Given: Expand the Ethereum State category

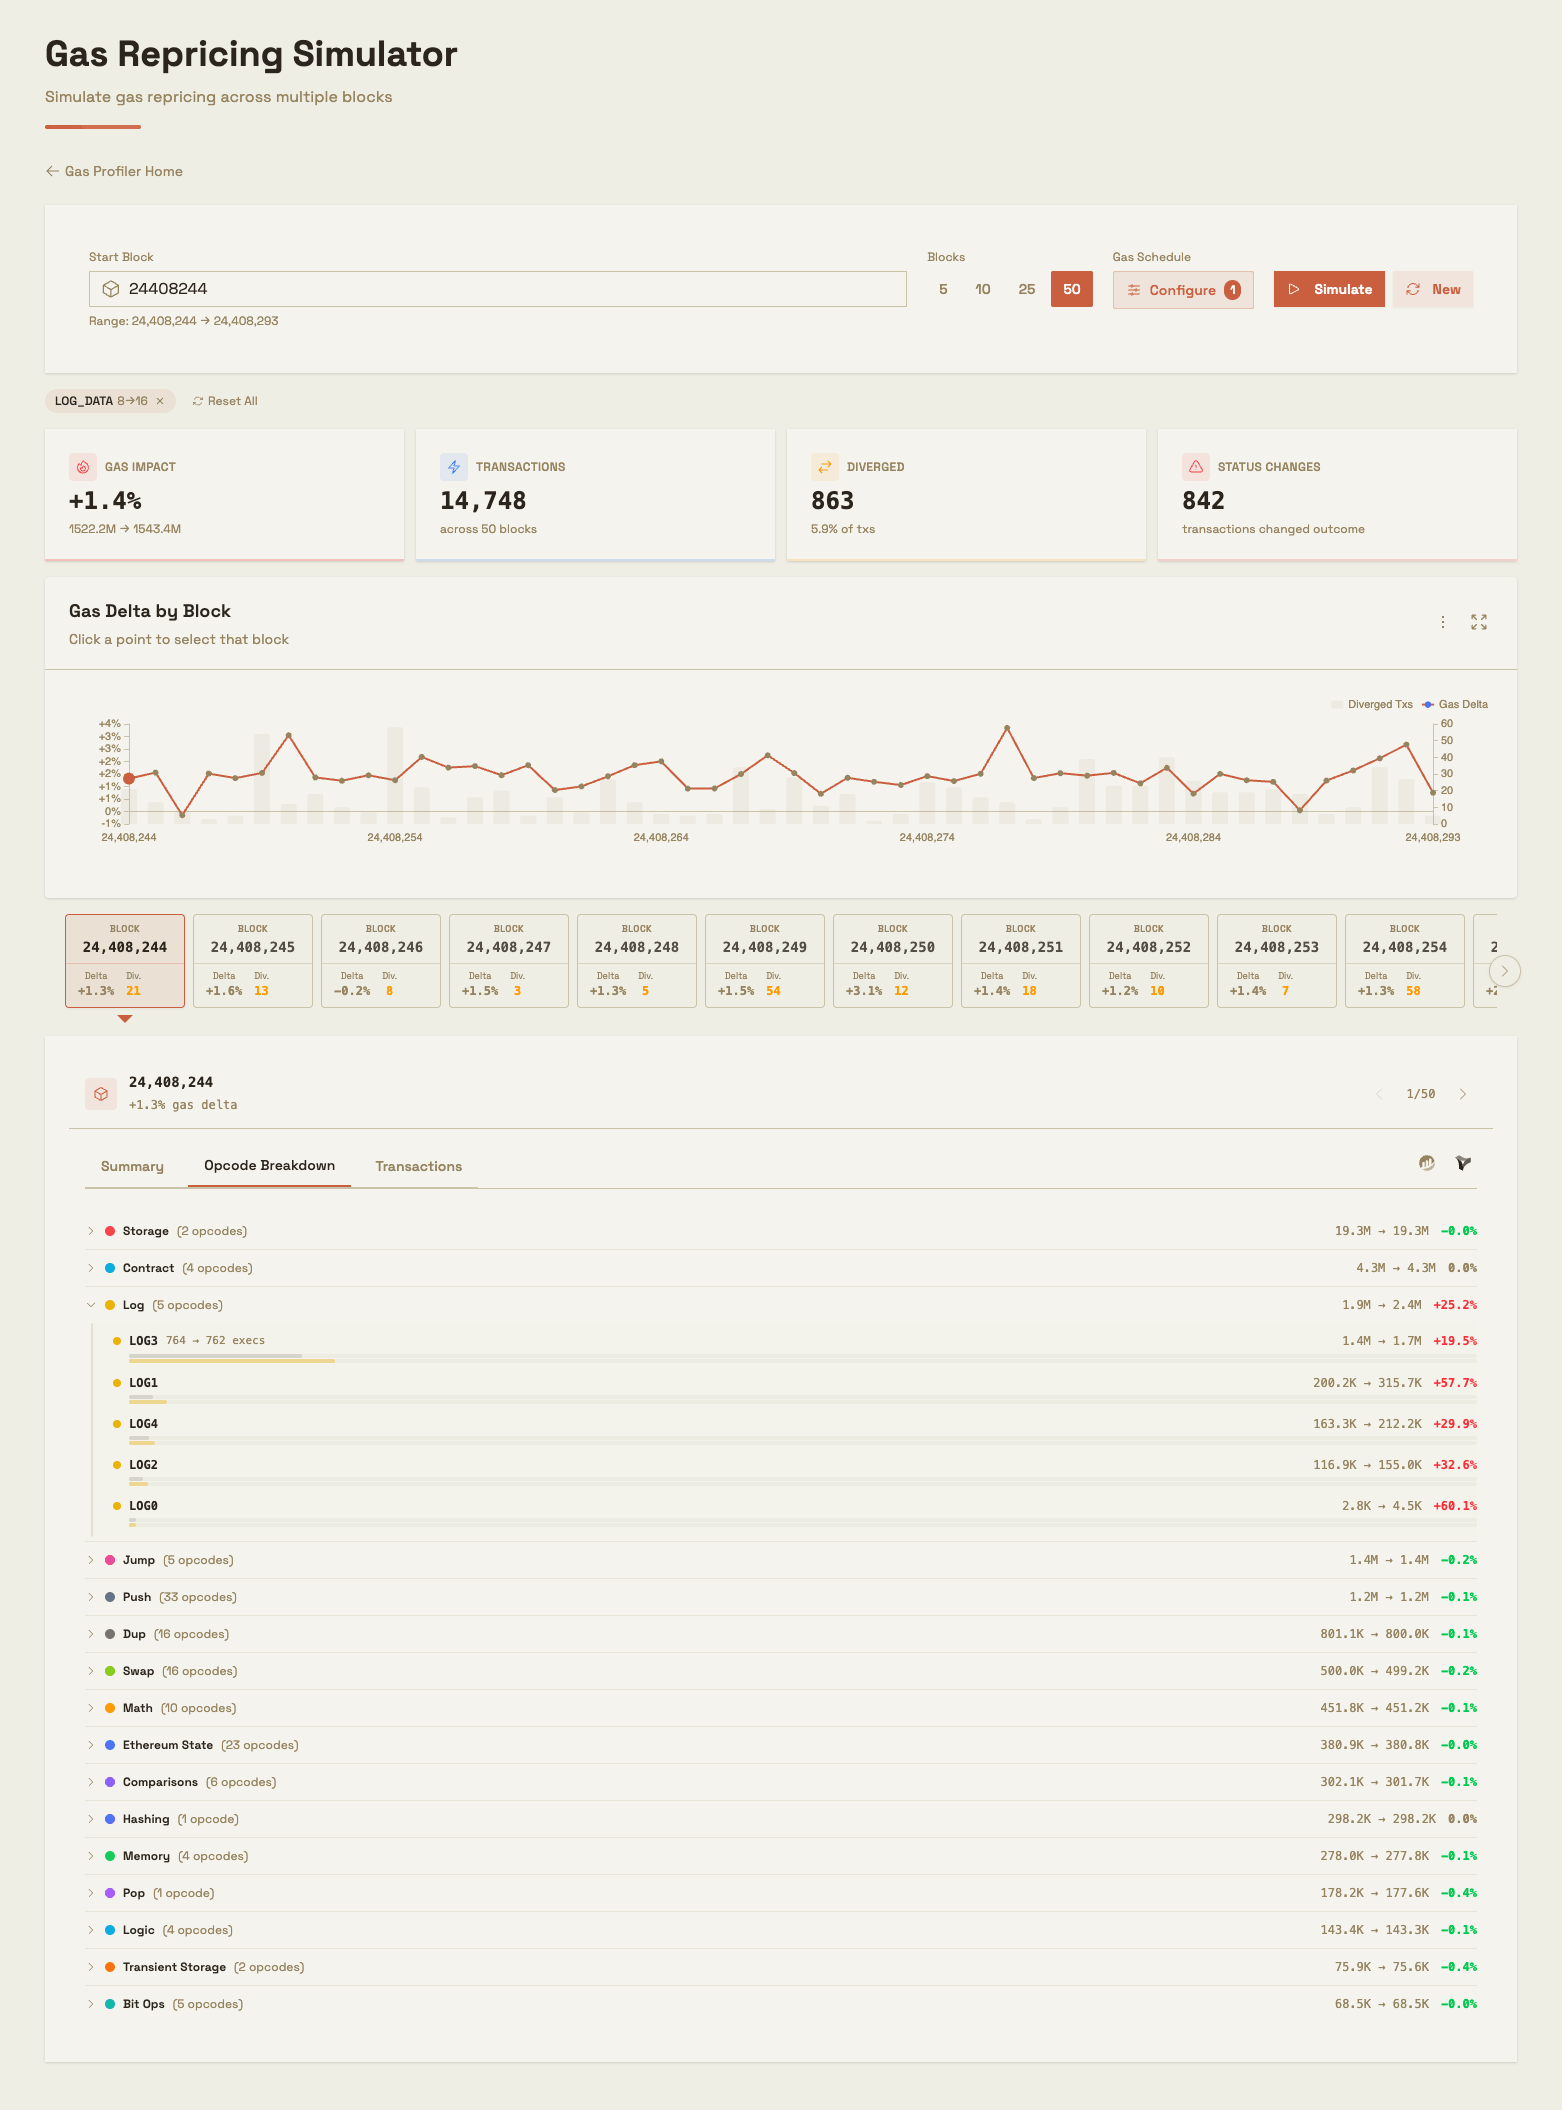Looking at the screenshot, I should point(781,1745).
